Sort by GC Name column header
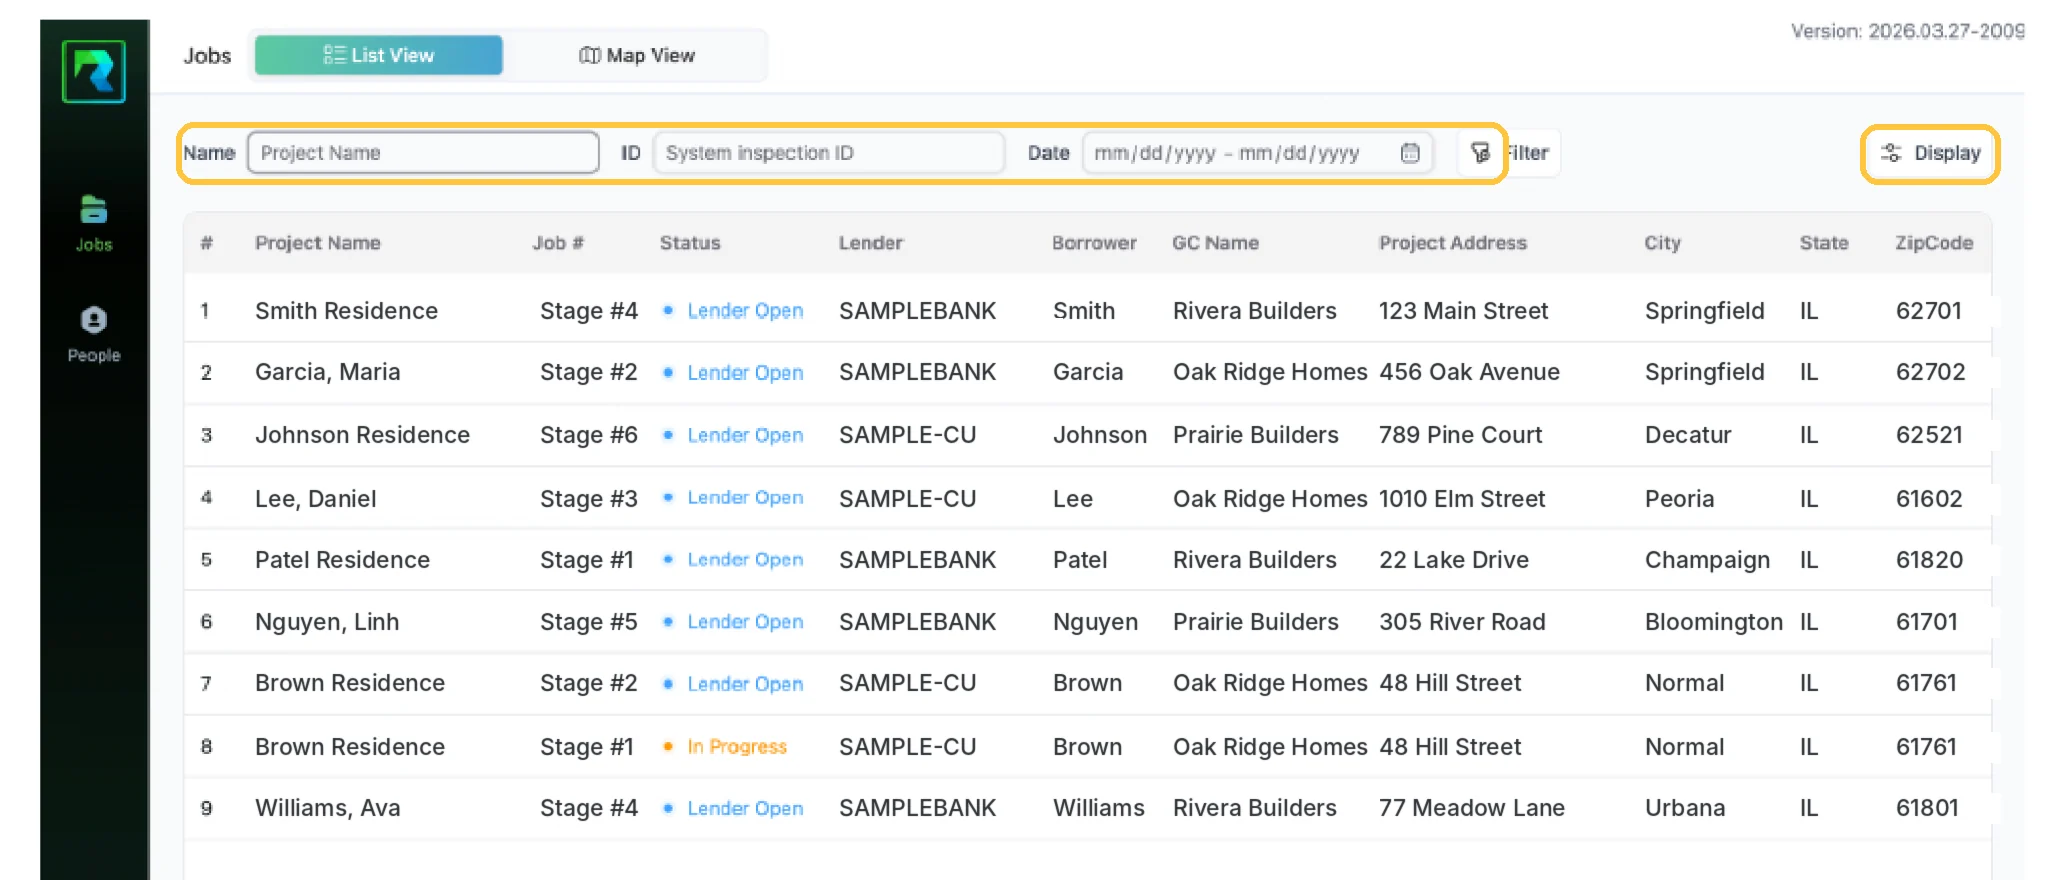 coord(1215,243)
